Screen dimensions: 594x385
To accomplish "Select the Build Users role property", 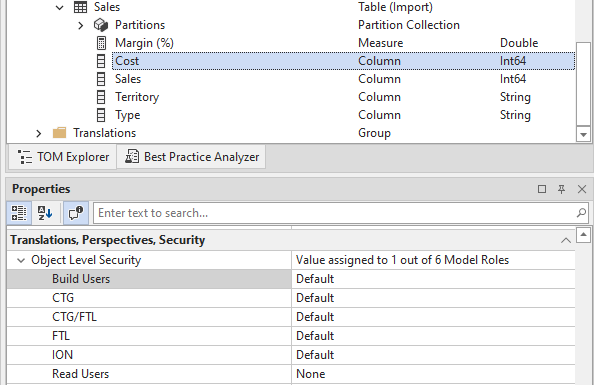I will tap(149, 279).
